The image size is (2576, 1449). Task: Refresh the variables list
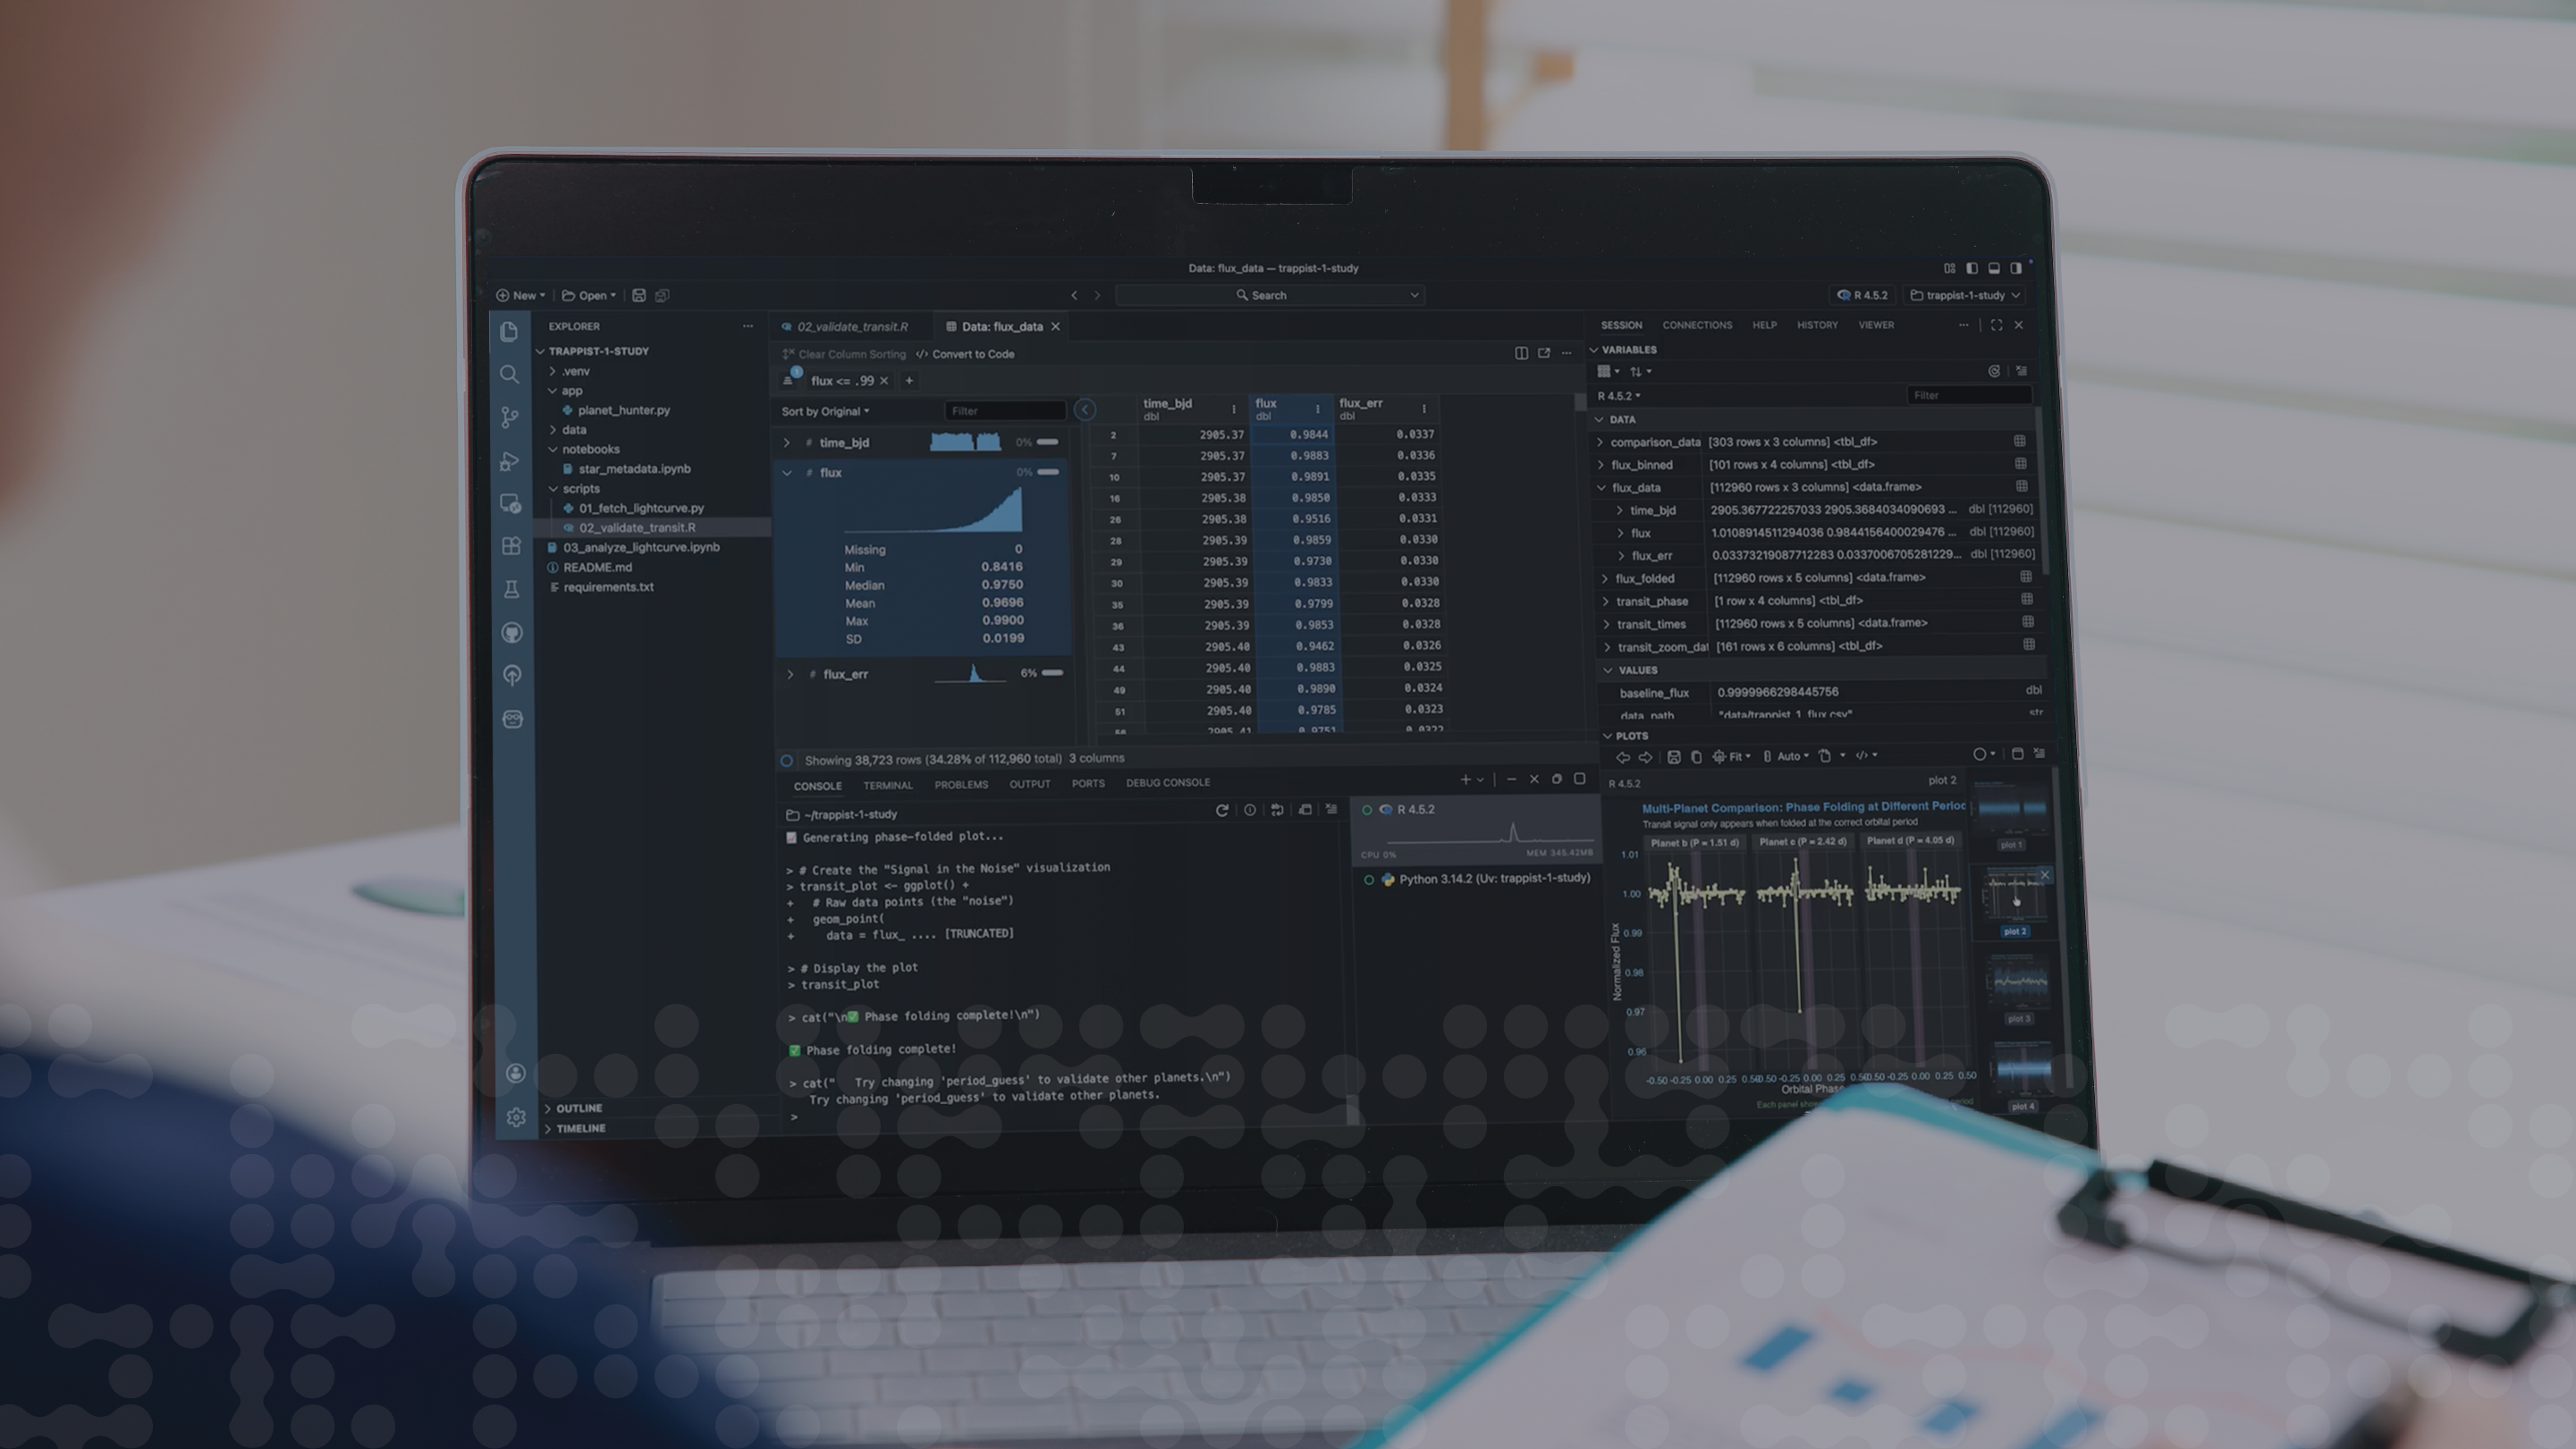click(1994, 371)
